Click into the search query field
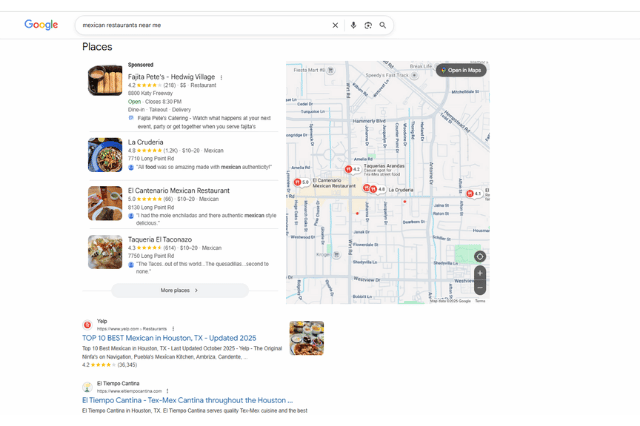This screenshot has width=640, height=426. click(204, 25)
